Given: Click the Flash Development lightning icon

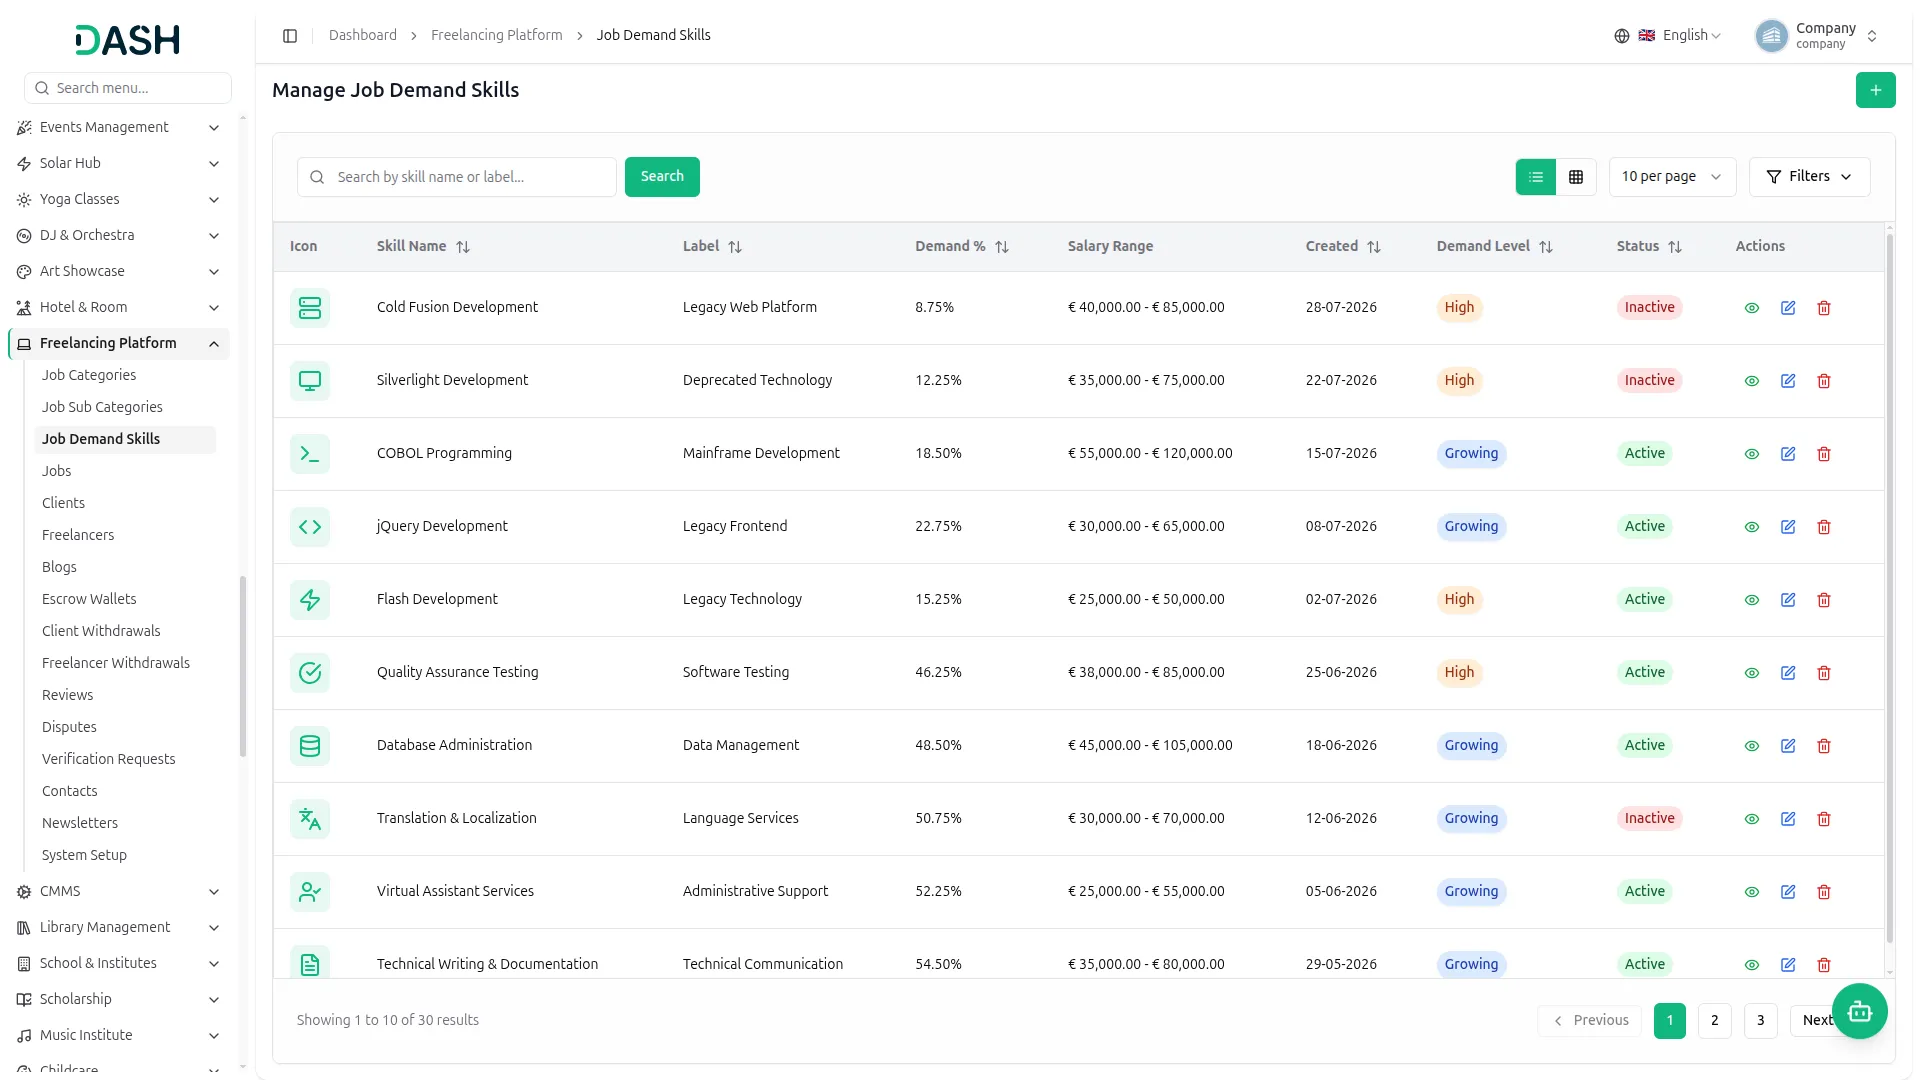Looking at the screenshot, I should tap(310, 600).
